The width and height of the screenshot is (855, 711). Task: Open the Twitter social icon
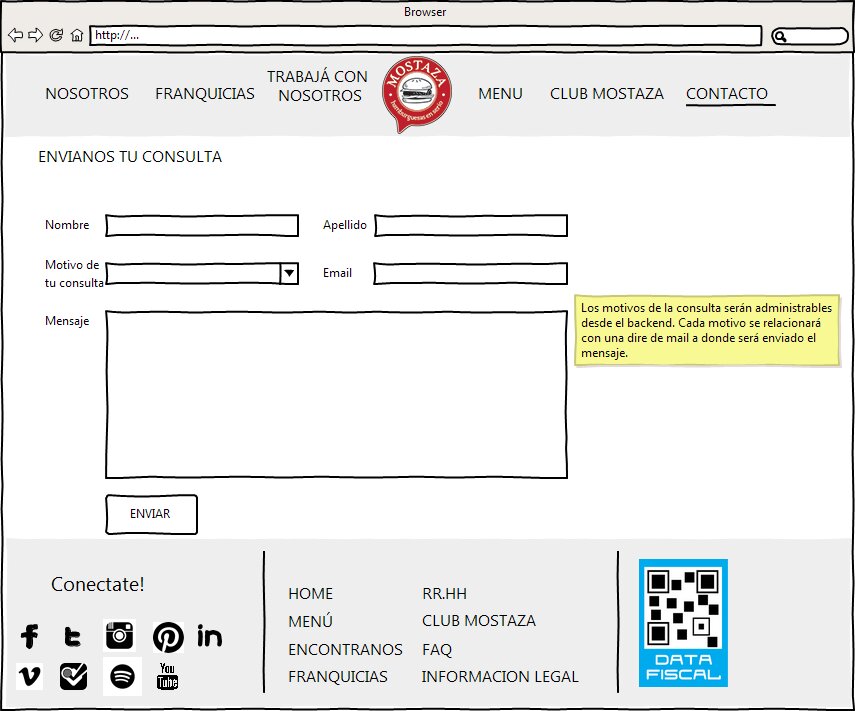(x=73, y=636)
